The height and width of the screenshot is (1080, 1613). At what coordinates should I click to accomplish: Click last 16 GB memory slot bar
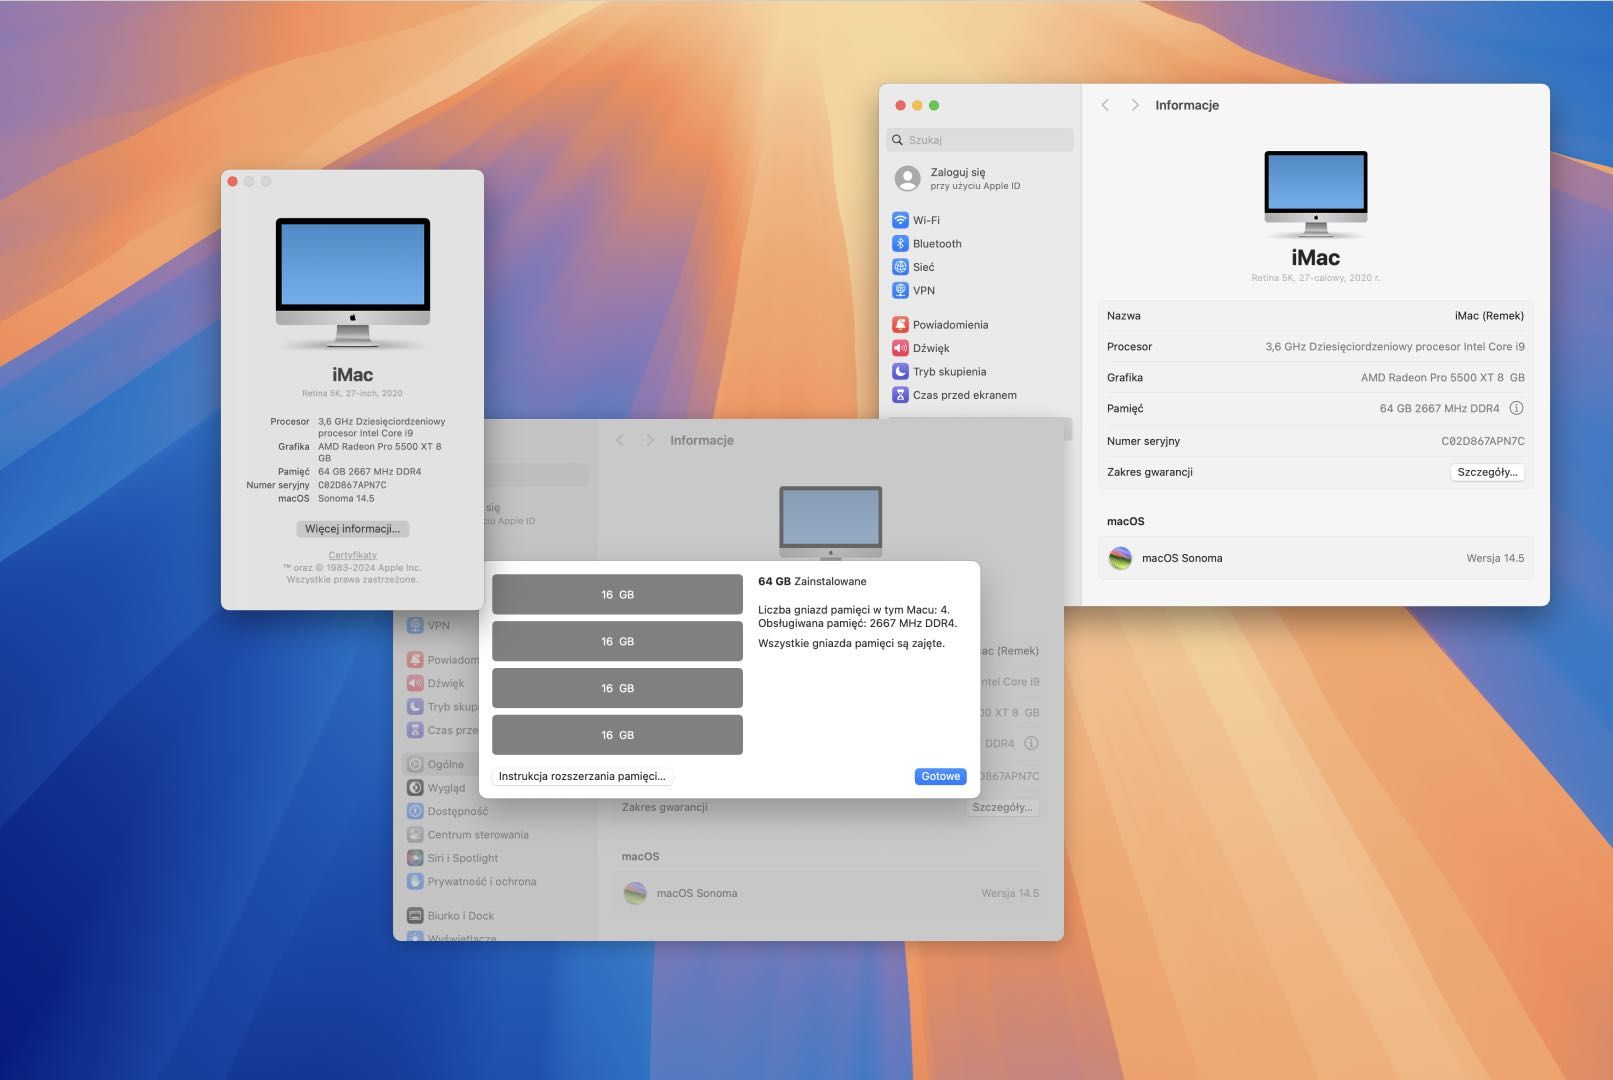click(617, 735)
